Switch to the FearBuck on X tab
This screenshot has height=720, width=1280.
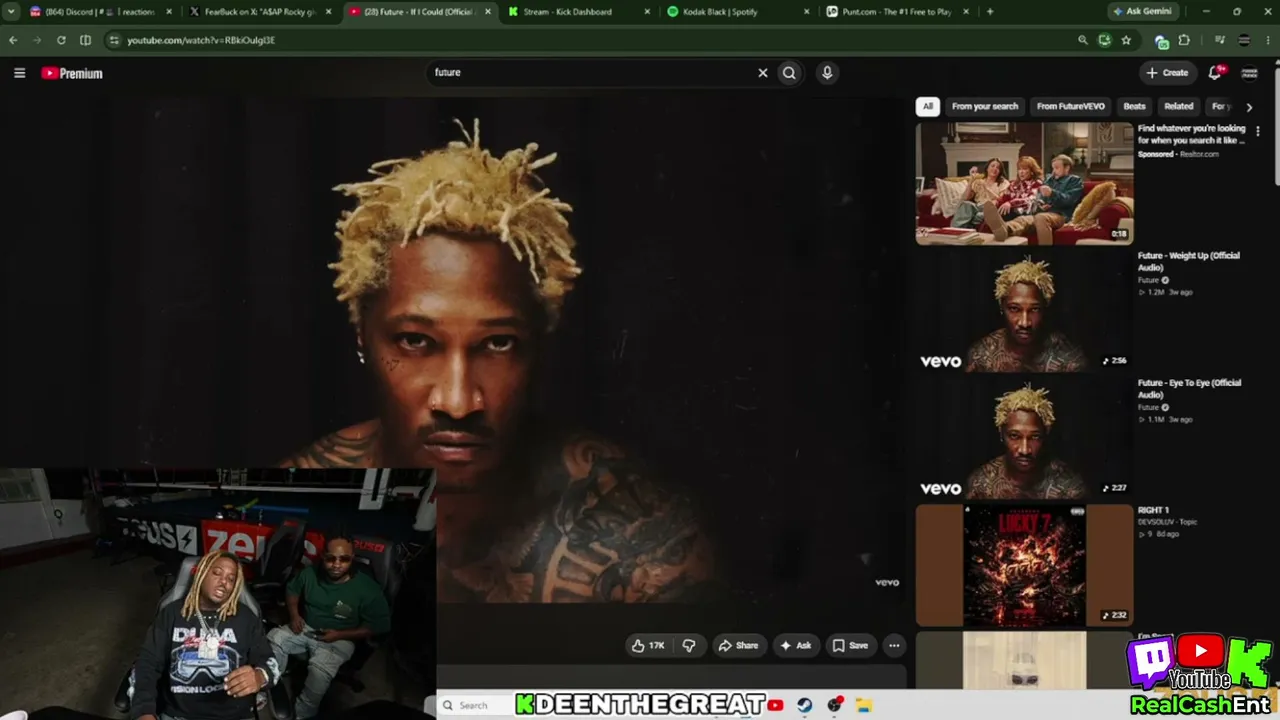pos(261,12)
